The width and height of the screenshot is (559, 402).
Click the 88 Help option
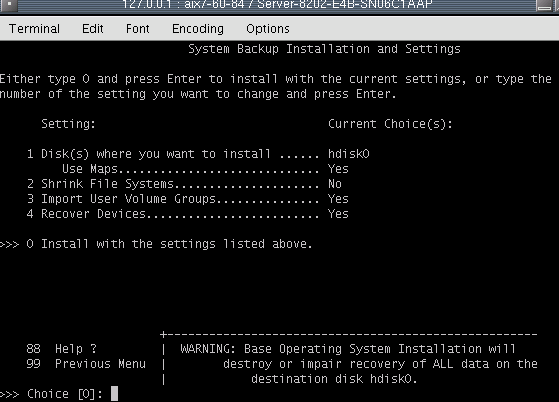[61, 348]
